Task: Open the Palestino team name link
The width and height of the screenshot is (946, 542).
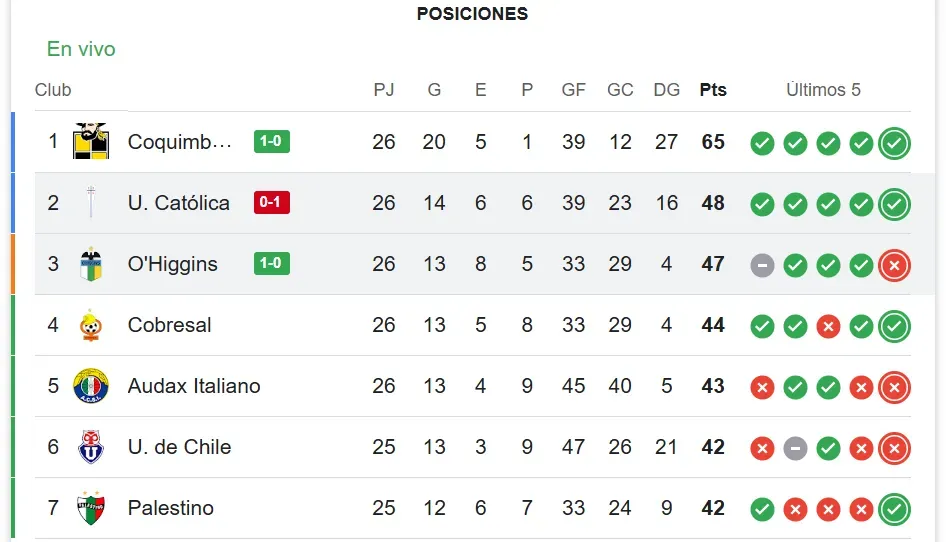Action: coord(171,508)
